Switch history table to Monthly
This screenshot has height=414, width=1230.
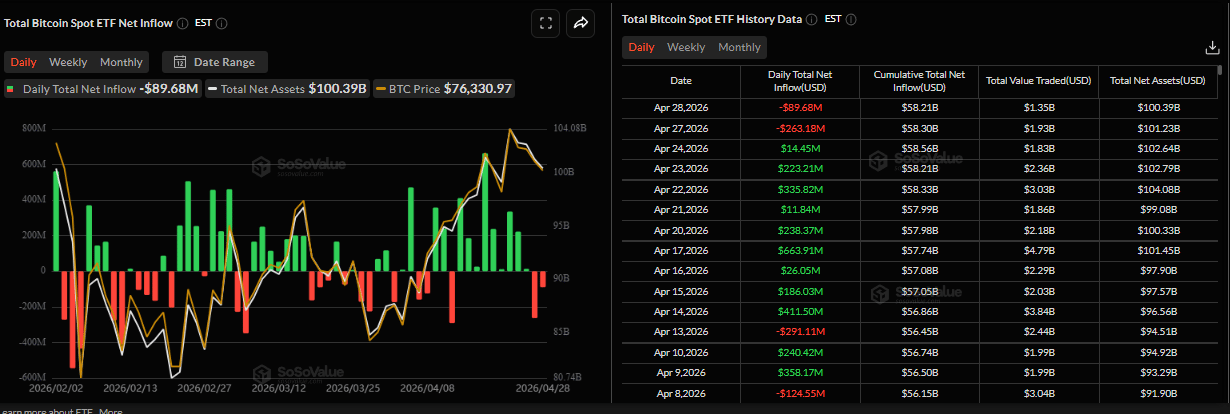point(739,47)
